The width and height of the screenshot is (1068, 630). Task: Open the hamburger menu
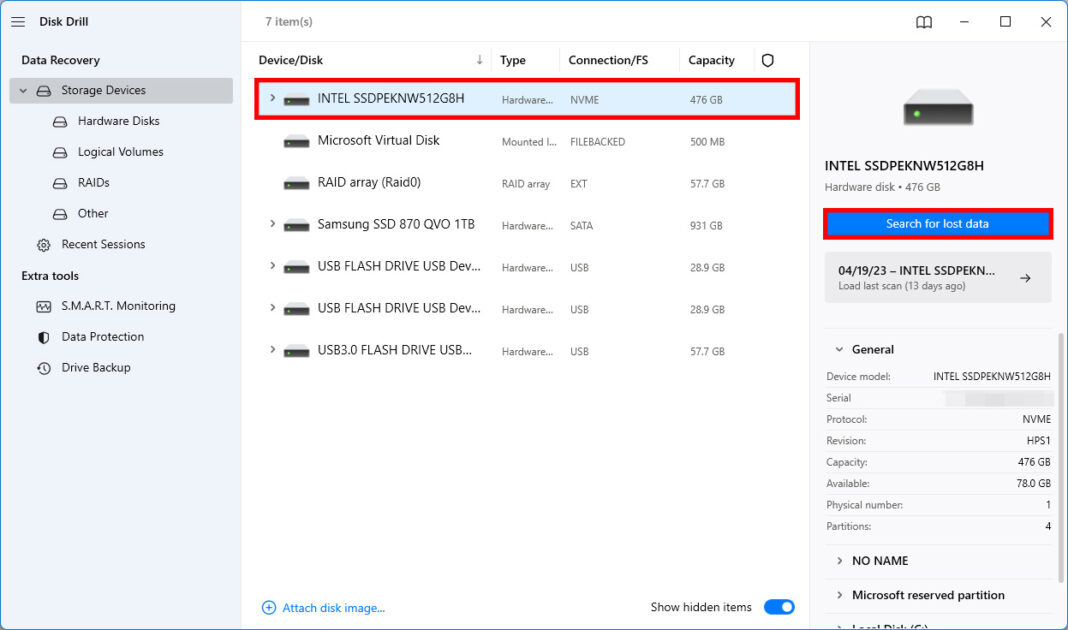[x=17, y=21]
